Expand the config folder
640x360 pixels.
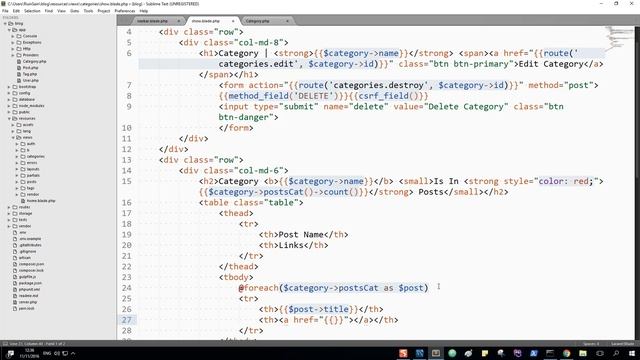[x=9, y=93]
